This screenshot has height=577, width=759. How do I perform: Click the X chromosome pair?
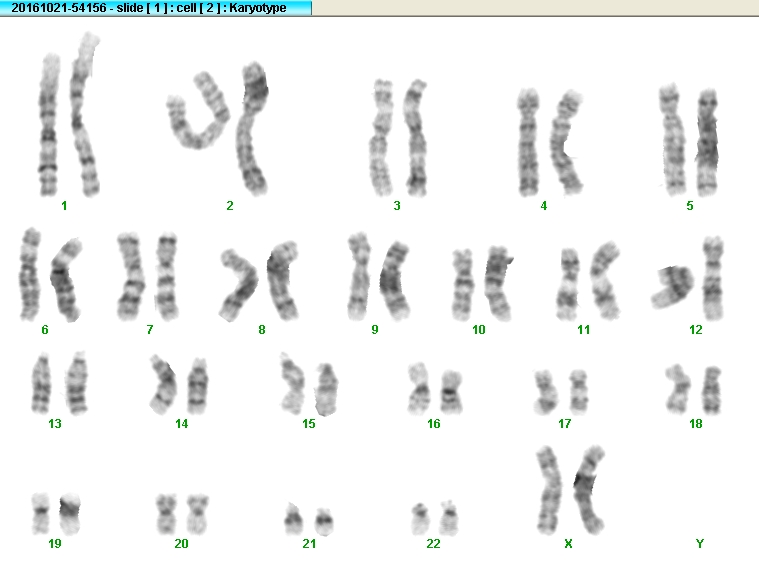click(571, 490)
